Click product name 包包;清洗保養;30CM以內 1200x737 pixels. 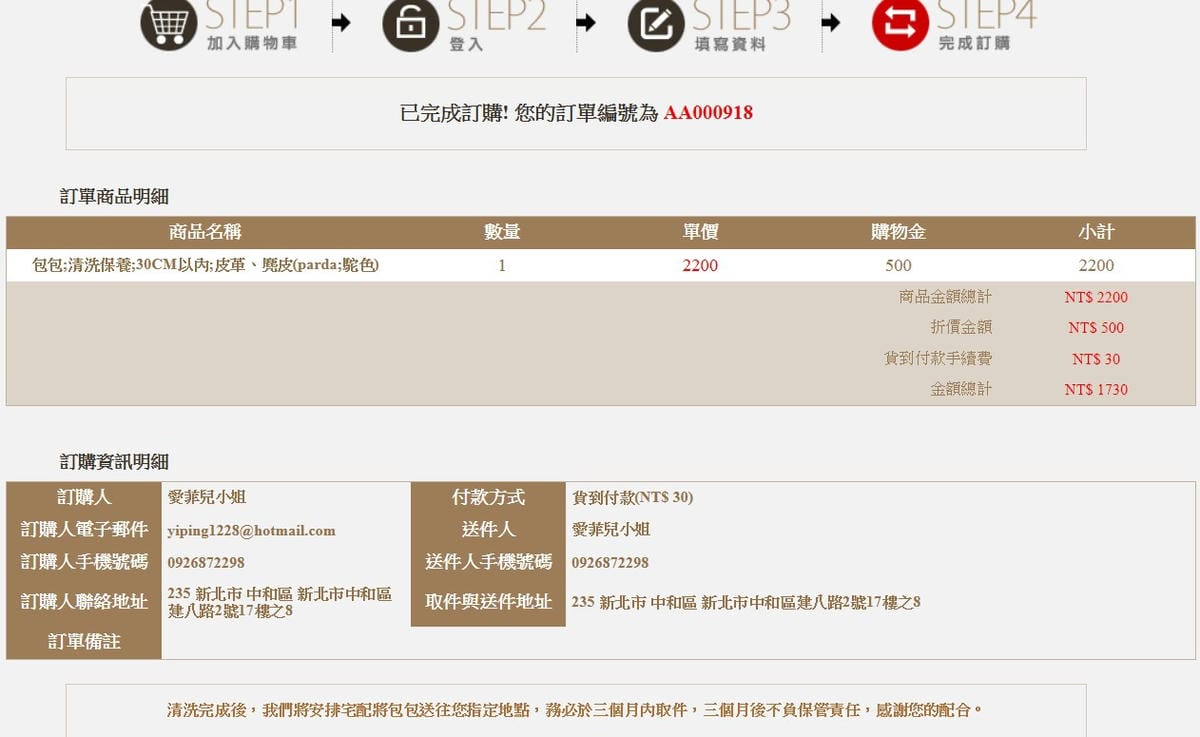pos(206,265)
